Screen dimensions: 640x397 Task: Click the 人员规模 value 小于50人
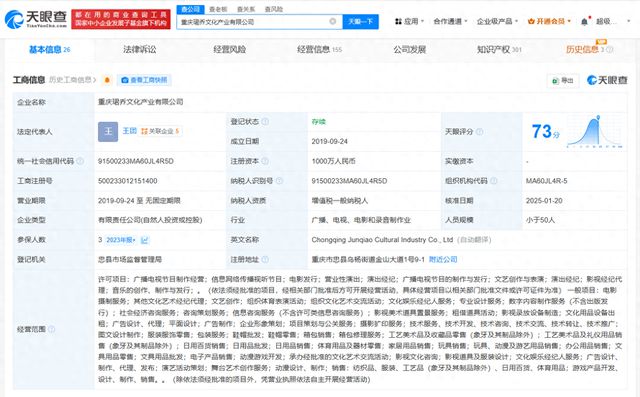click(x=540, y=220)
